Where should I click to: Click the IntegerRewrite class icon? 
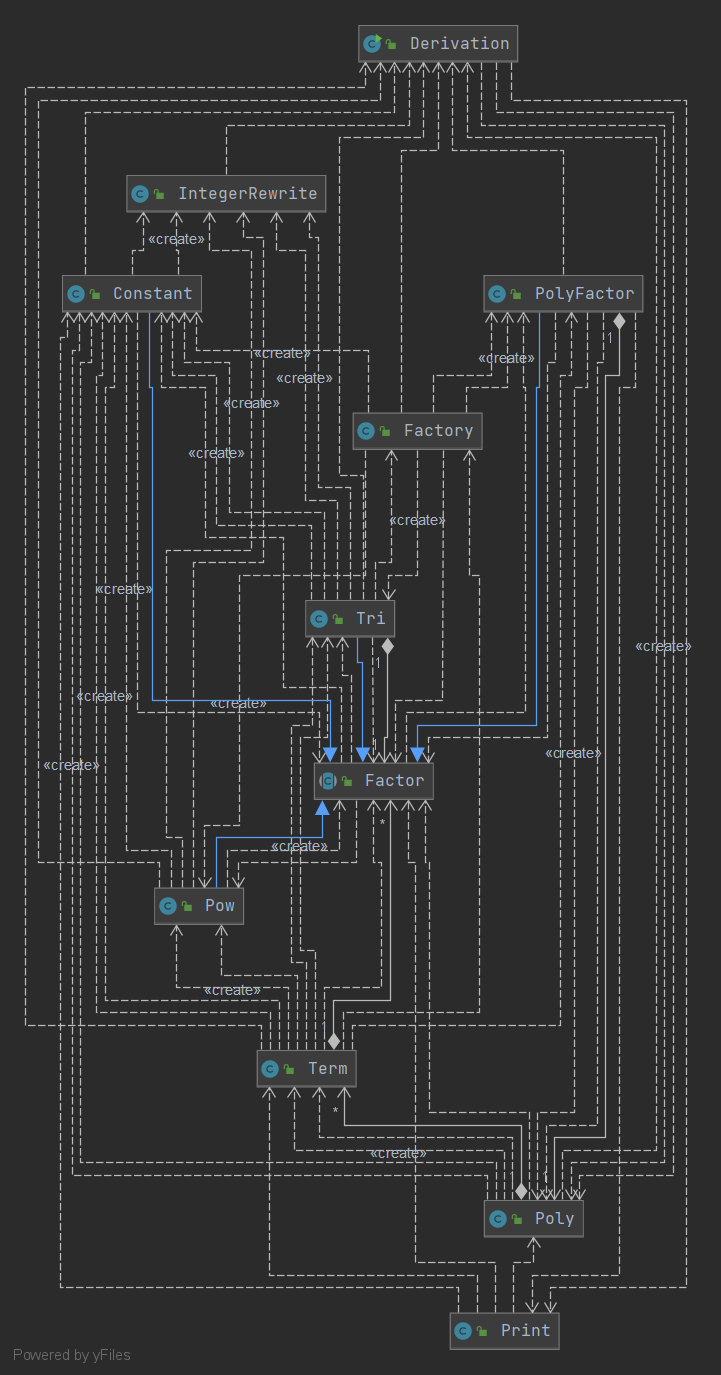click(140, 194)
